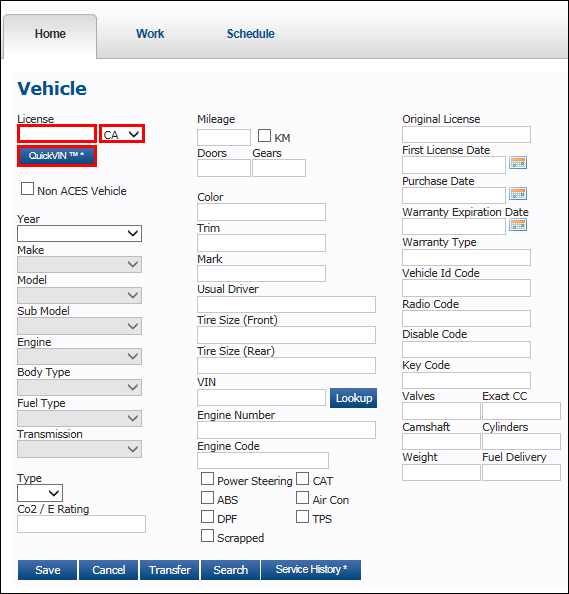Image resolution: width=569 pixels, height=594 pixels.
Task: Click the Radio Code field
Action: 466,319
